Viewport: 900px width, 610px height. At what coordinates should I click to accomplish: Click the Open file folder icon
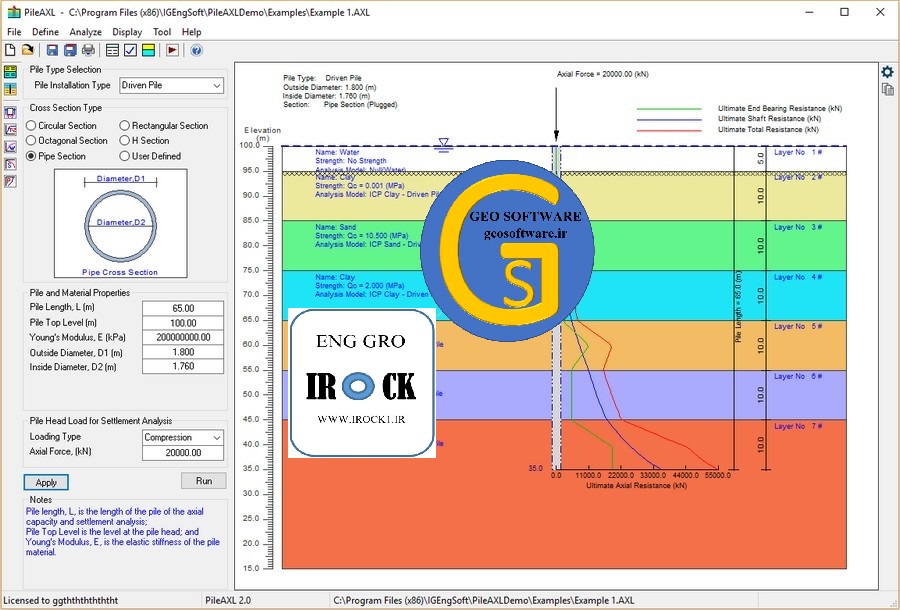pos(29,50)
